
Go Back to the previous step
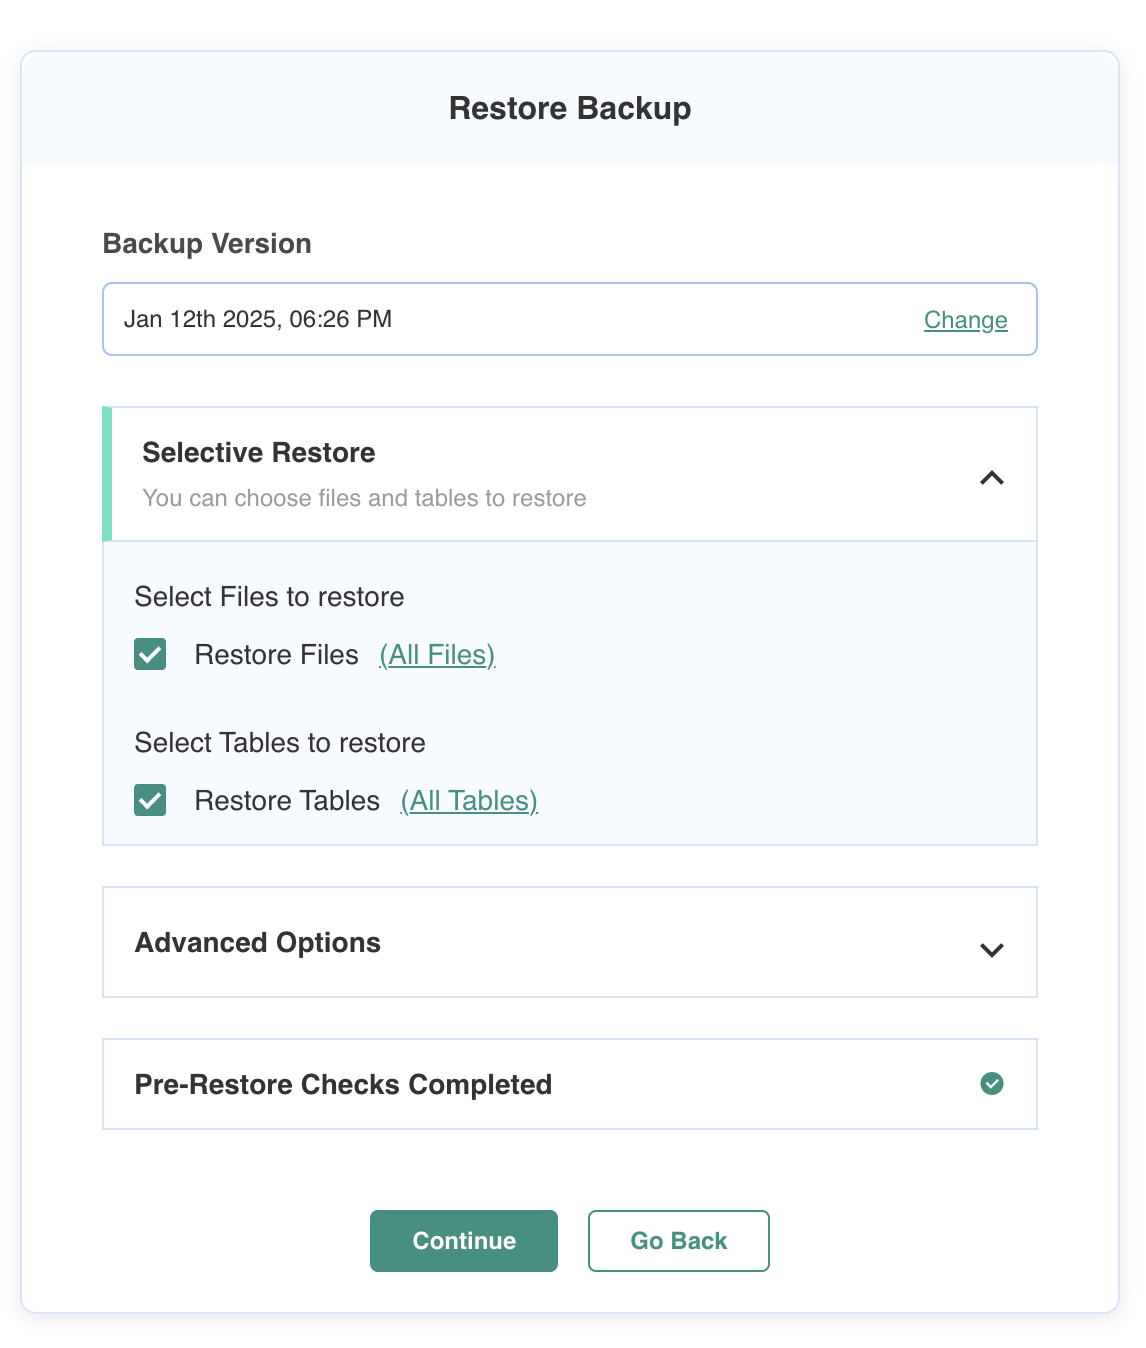click(x=679, y=1241)
